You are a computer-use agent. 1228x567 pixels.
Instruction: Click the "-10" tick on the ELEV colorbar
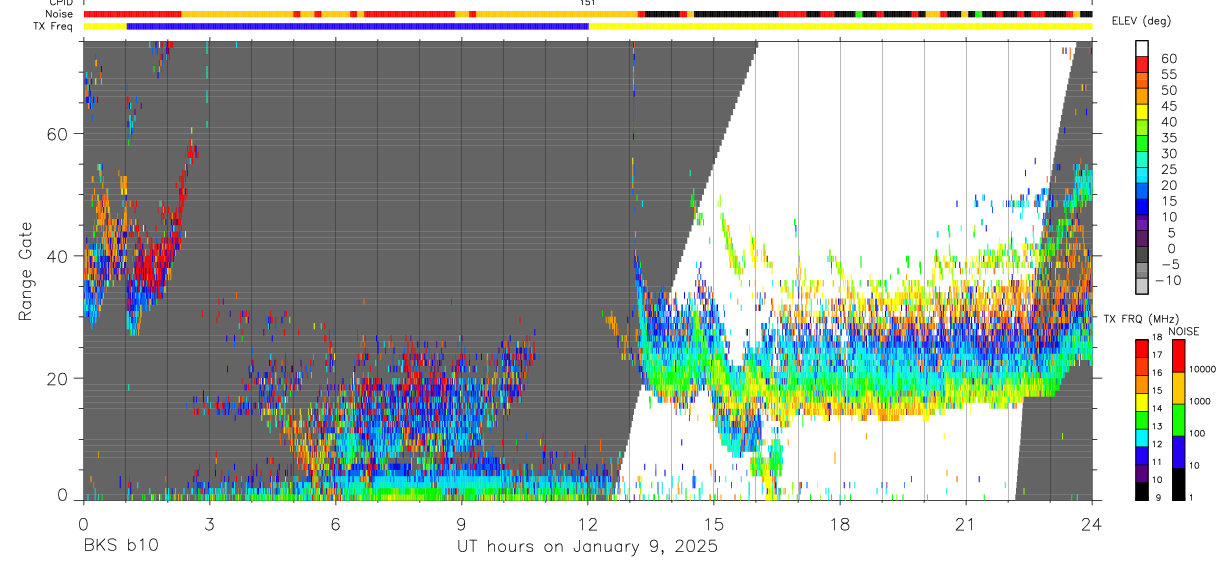coord(1170,281)
